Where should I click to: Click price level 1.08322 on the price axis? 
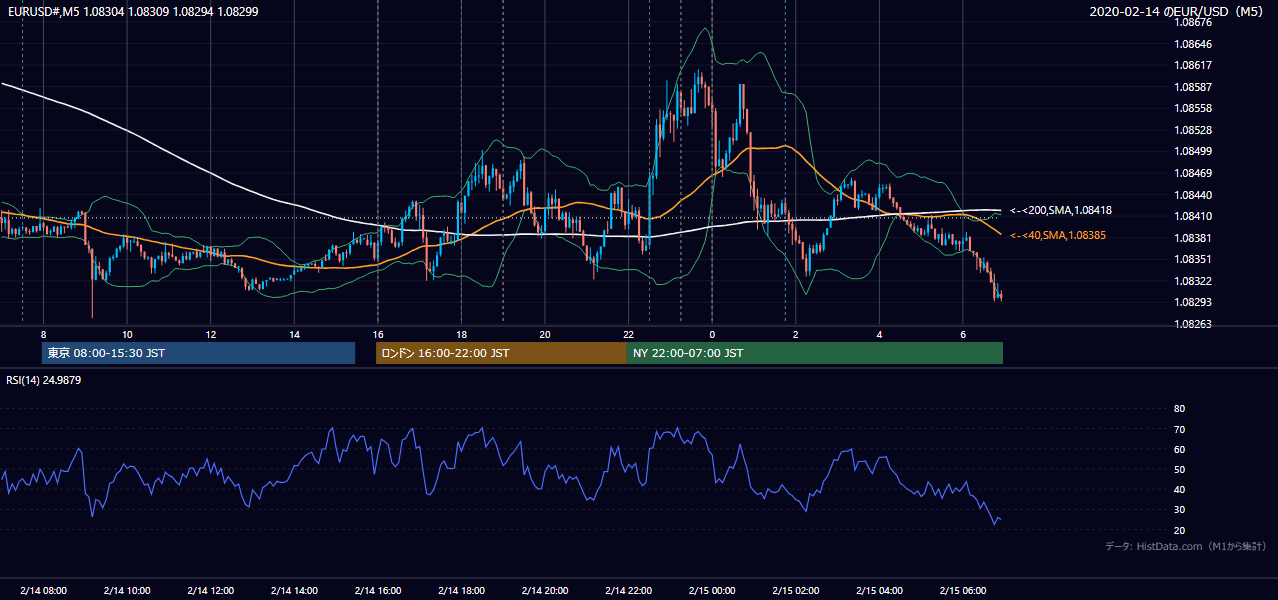coord(1193,281)
